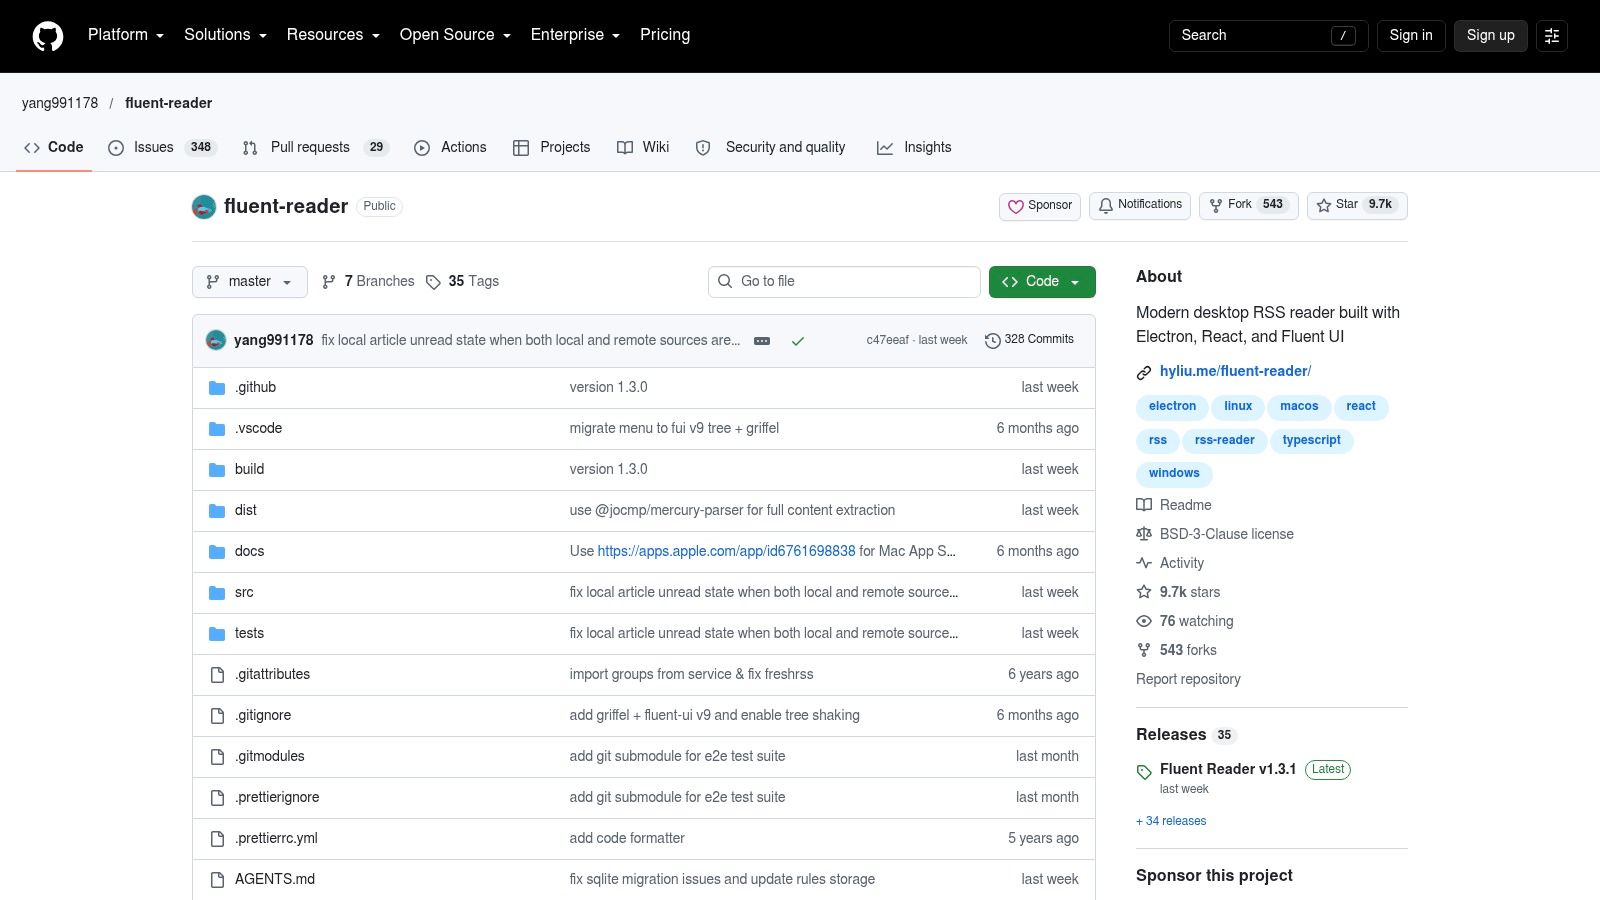Fork the repository with the Fork button
This screenshot has height=900, width=1600.
point(1249,206)
